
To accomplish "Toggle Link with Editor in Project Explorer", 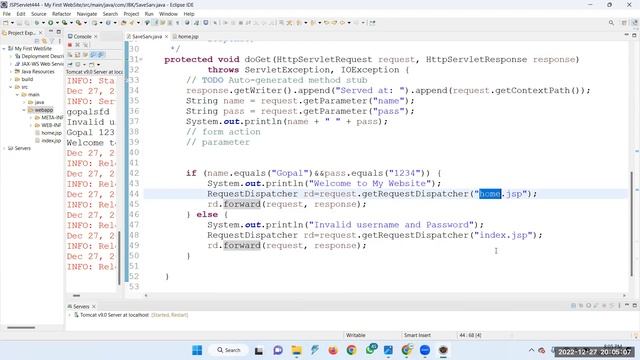I will tap(44, 41).
